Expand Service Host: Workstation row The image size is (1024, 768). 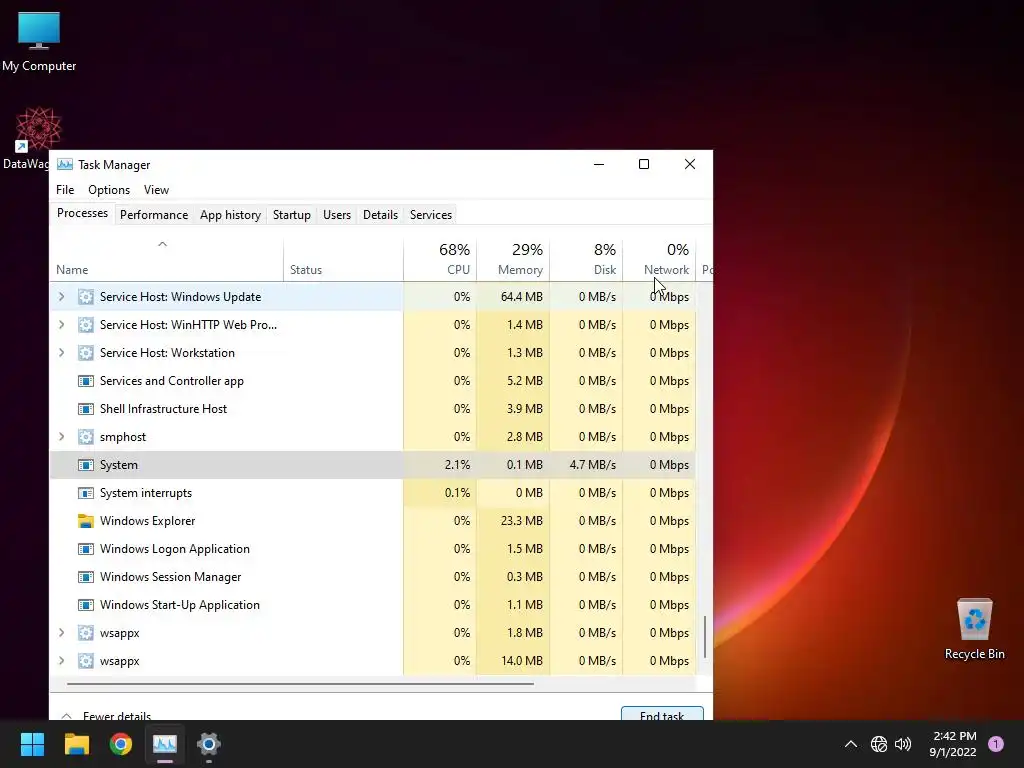tap(61, 353)
